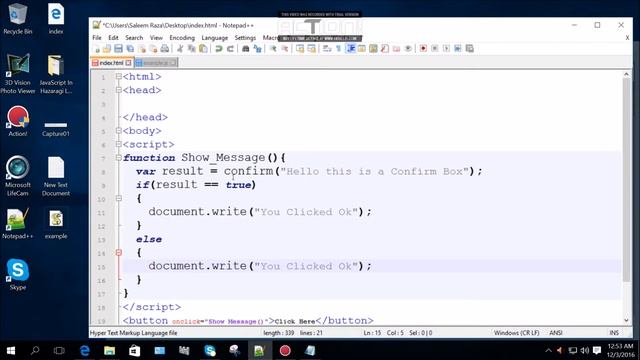Open the View menu
The height and width of the screenshot is (360, 640).
[x=156, y=38]
